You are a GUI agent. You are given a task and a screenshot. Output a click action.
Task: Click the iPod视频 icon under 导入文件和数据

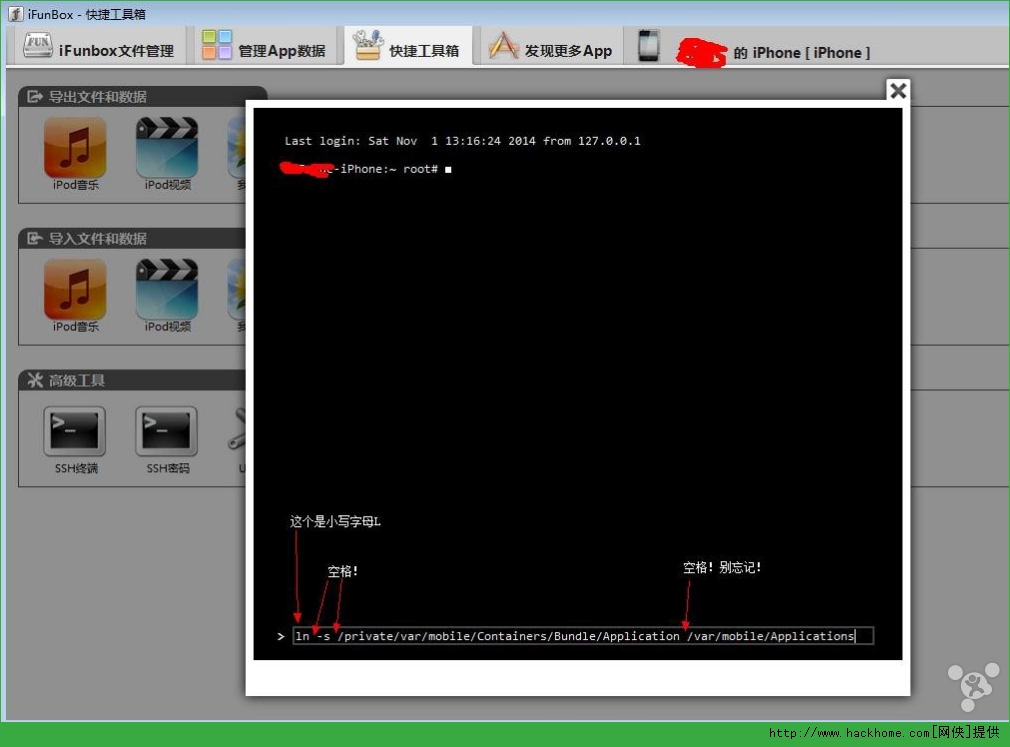click(x=167, y=296)
